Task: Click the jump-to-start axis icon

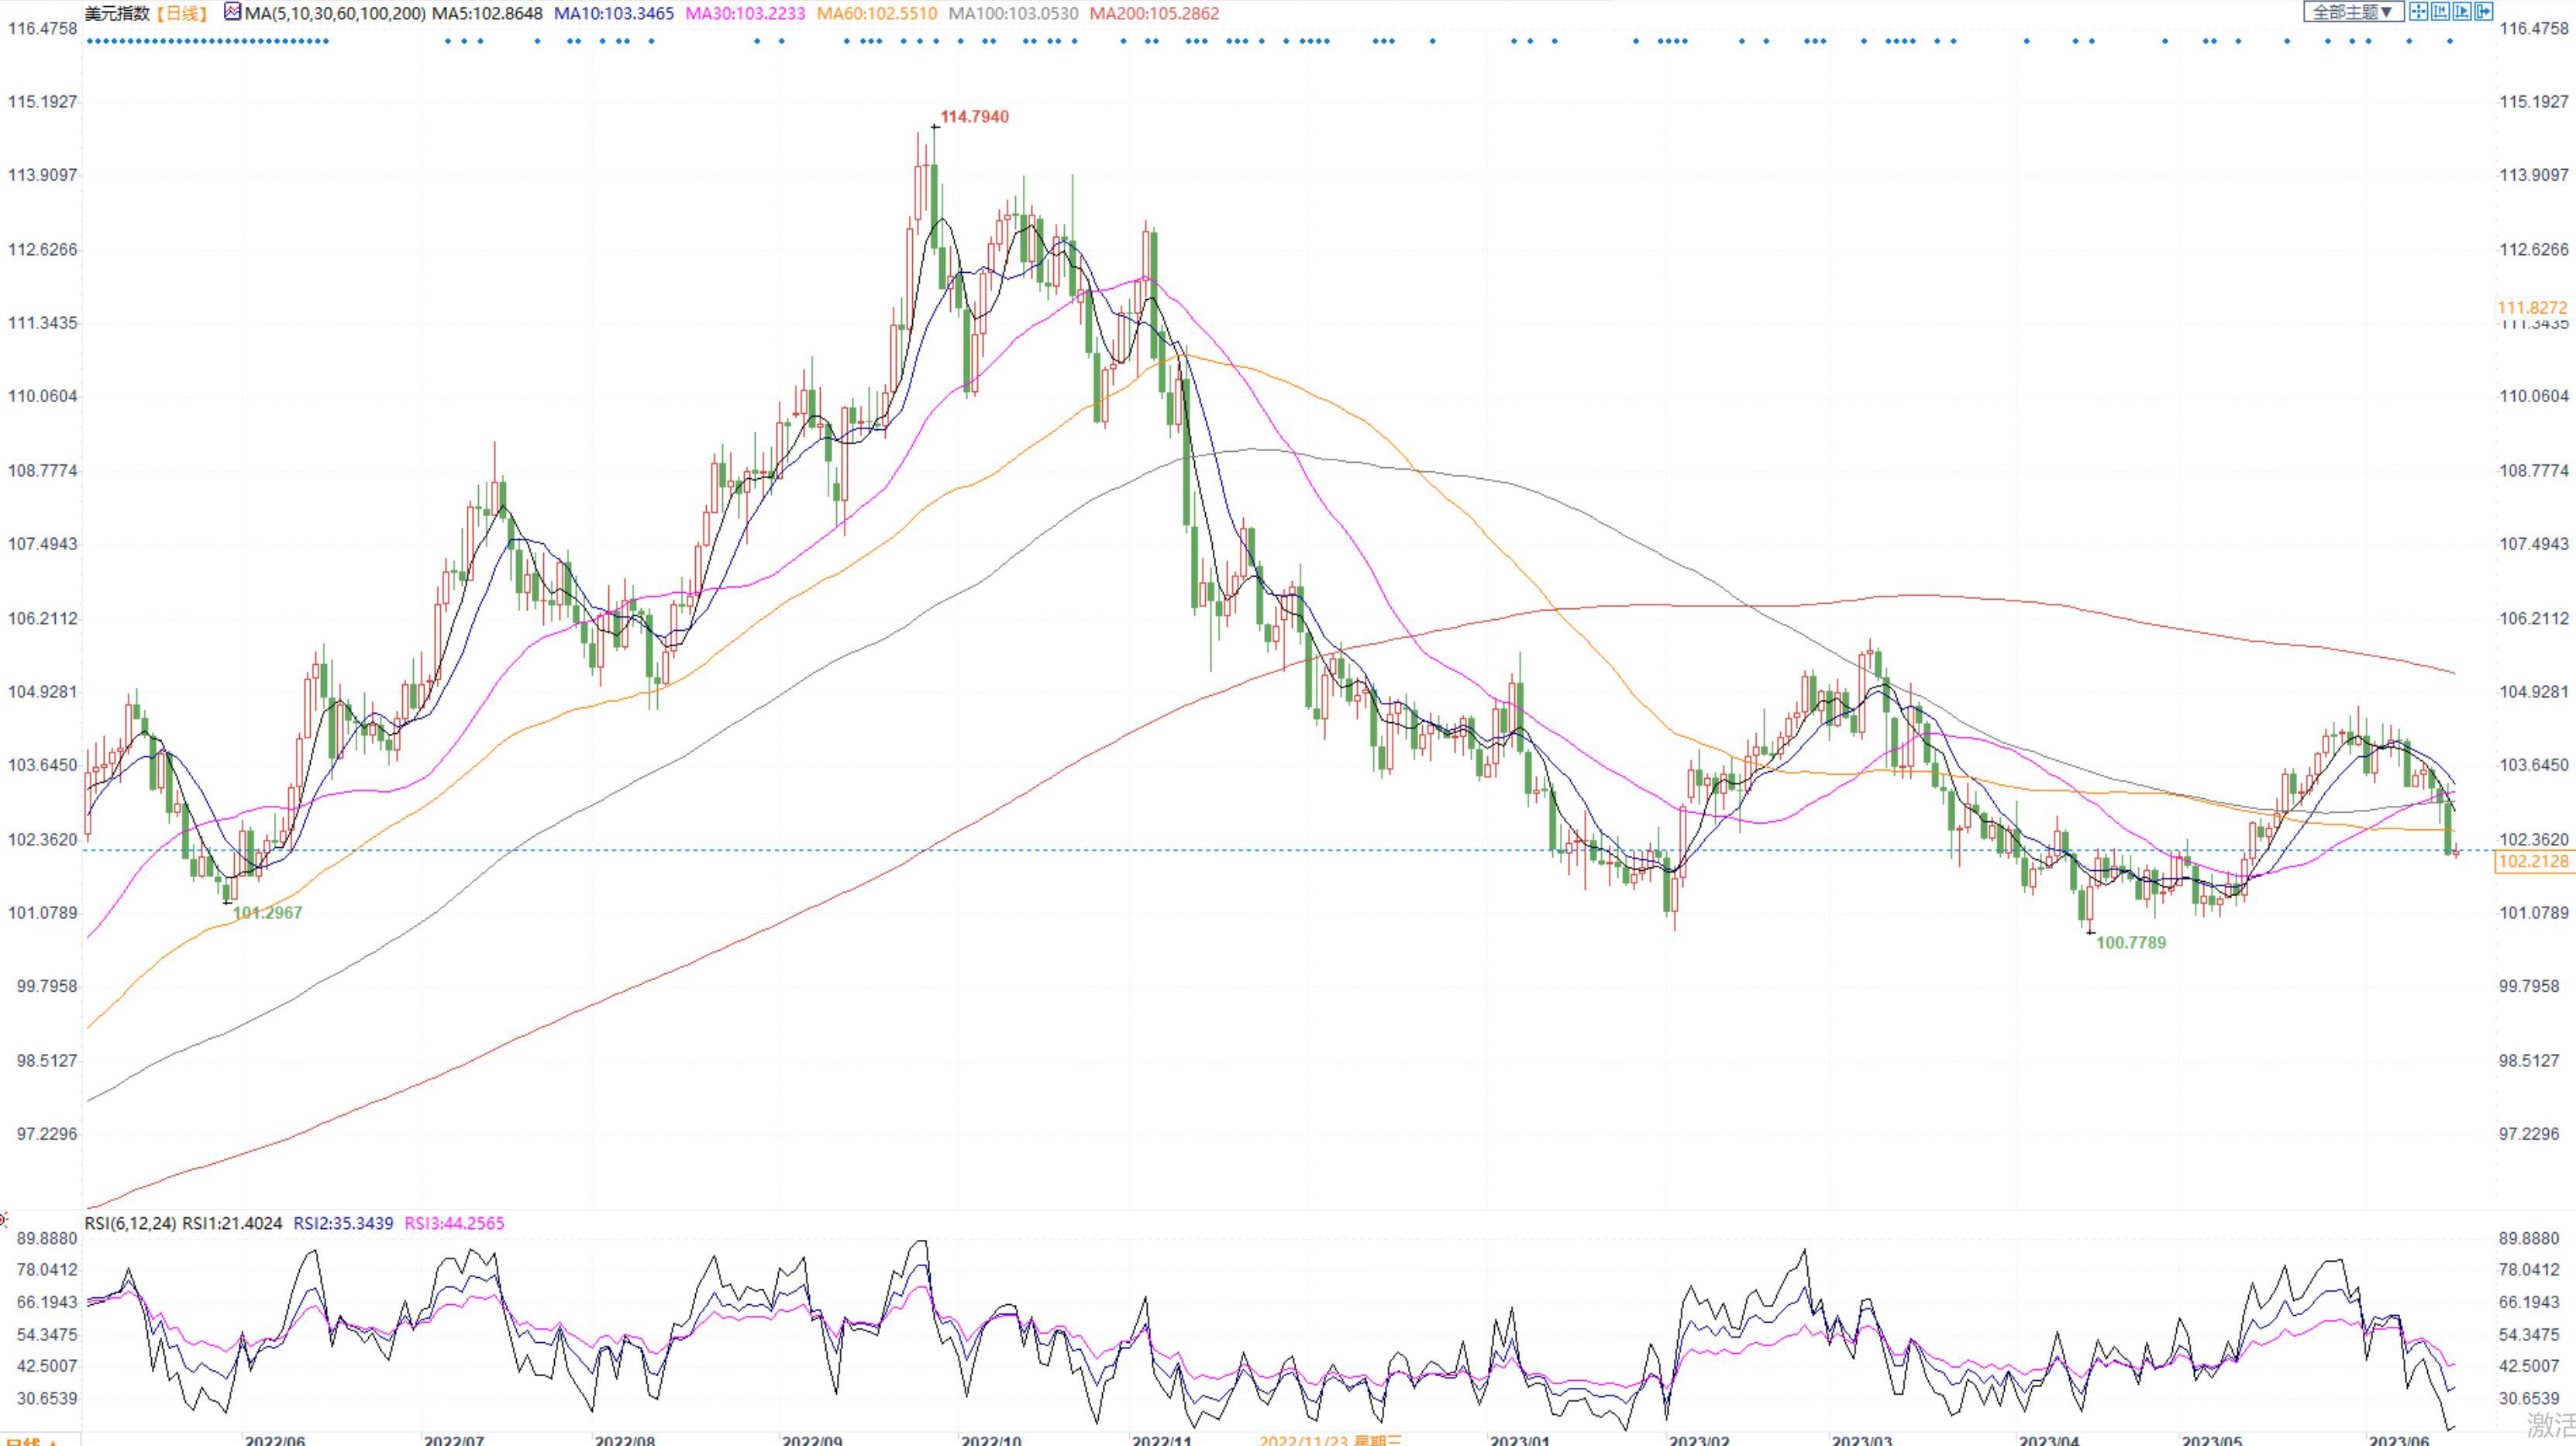Action: tap(2440, 12)
